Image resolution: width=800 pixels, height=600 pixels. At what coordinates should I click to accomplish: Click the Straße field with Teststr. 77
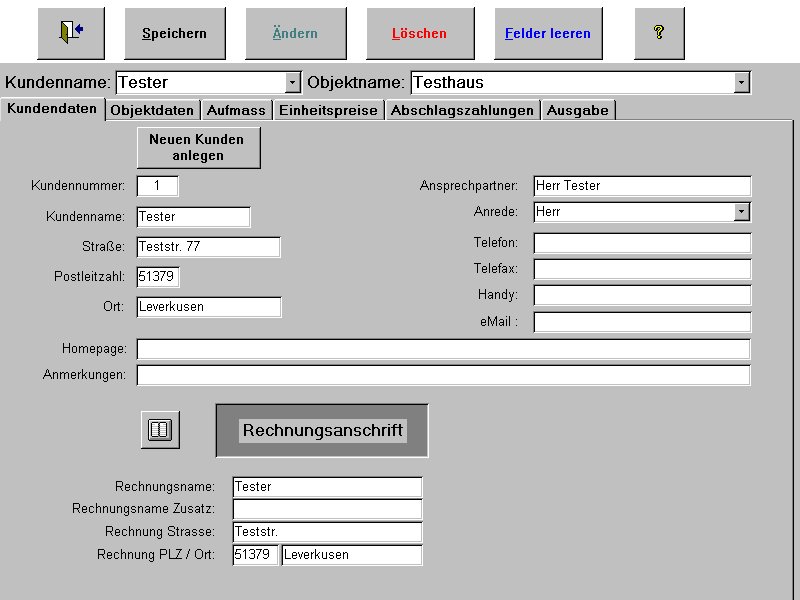209,247
